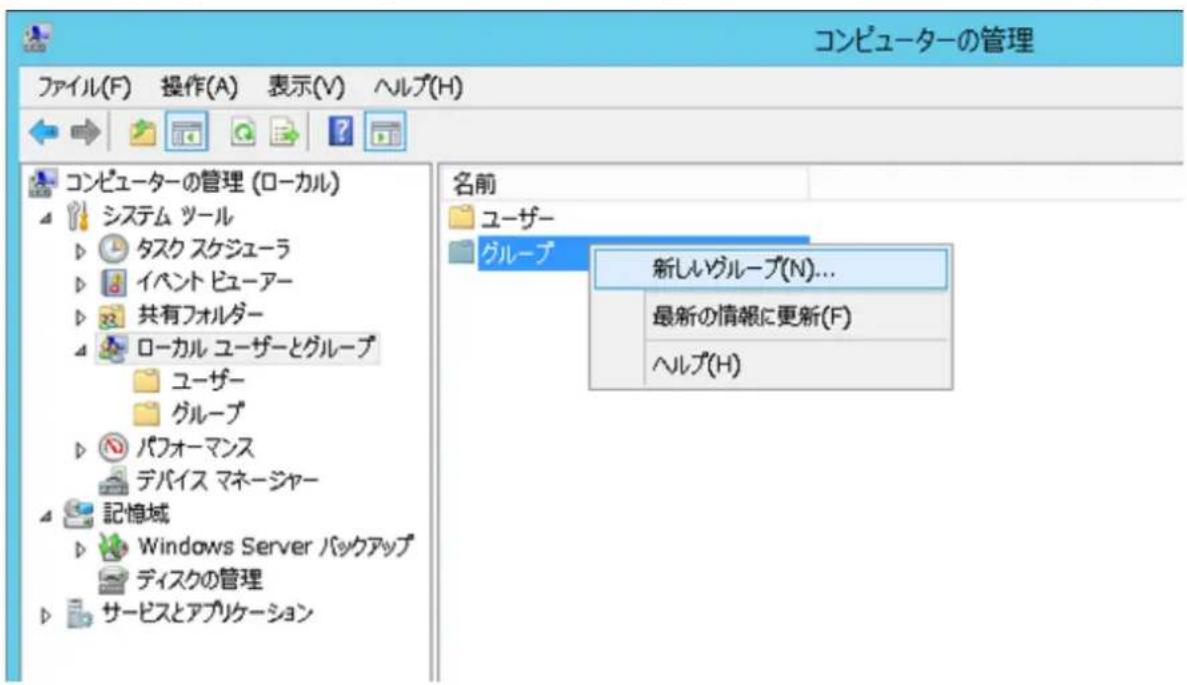
Task: Collapse the ローカル ユーザーとグループ node
Action: coord(80,350)
